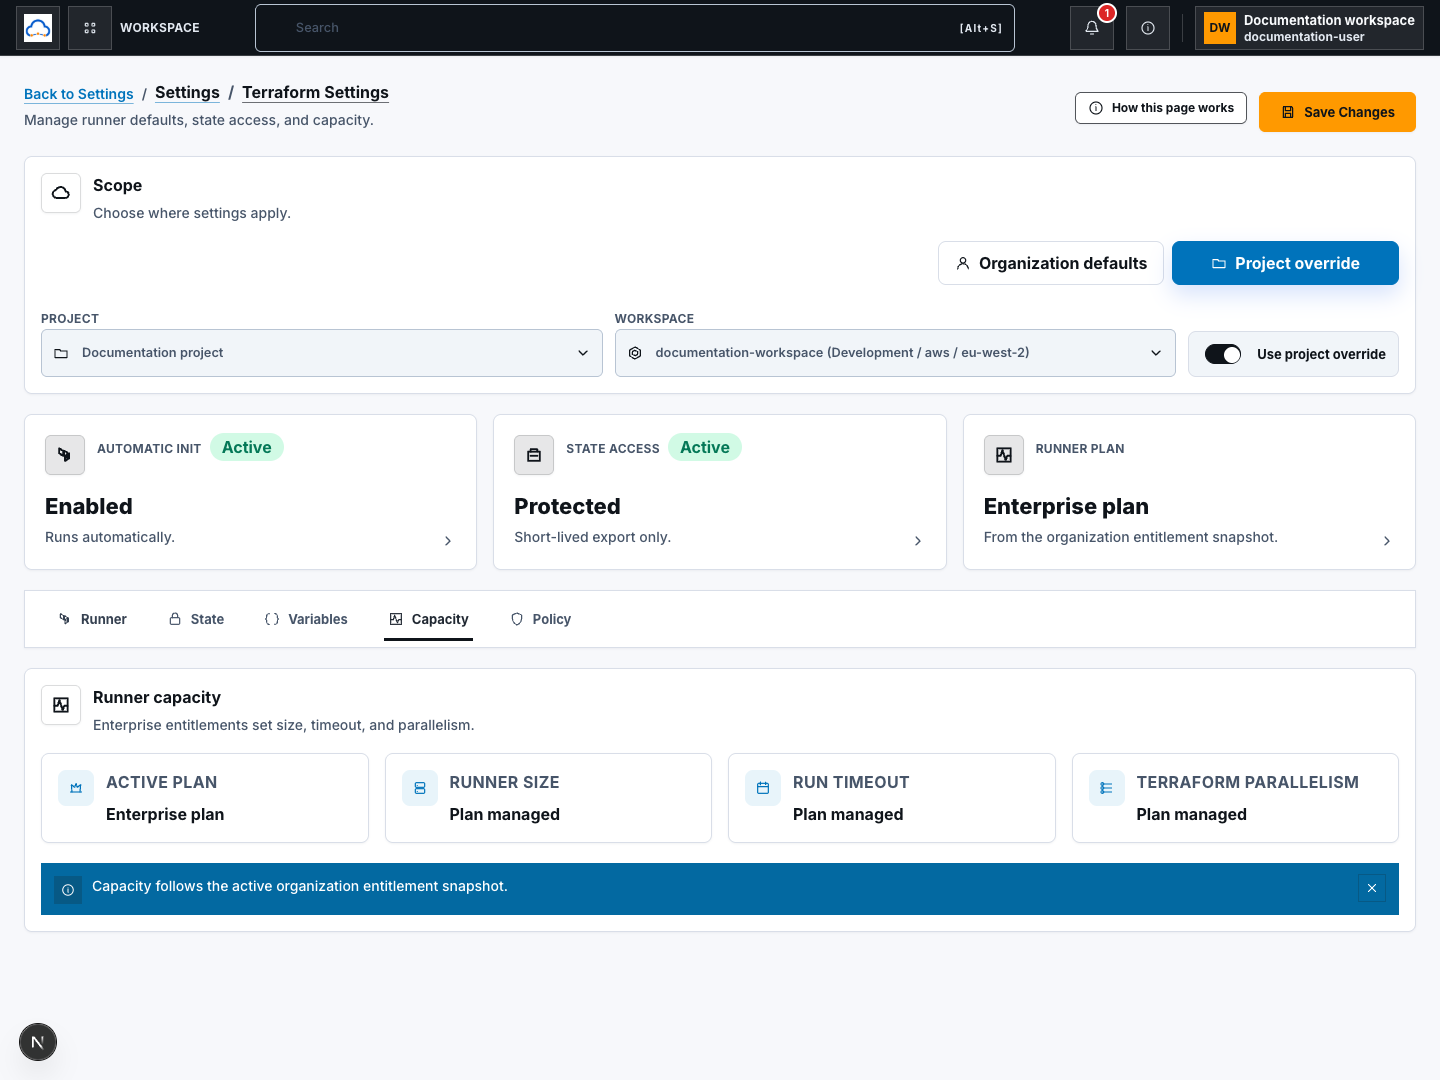Click the Runner capacity section icon
The height and width of the screenshot is (1080, 1440).
pos(61,705)
